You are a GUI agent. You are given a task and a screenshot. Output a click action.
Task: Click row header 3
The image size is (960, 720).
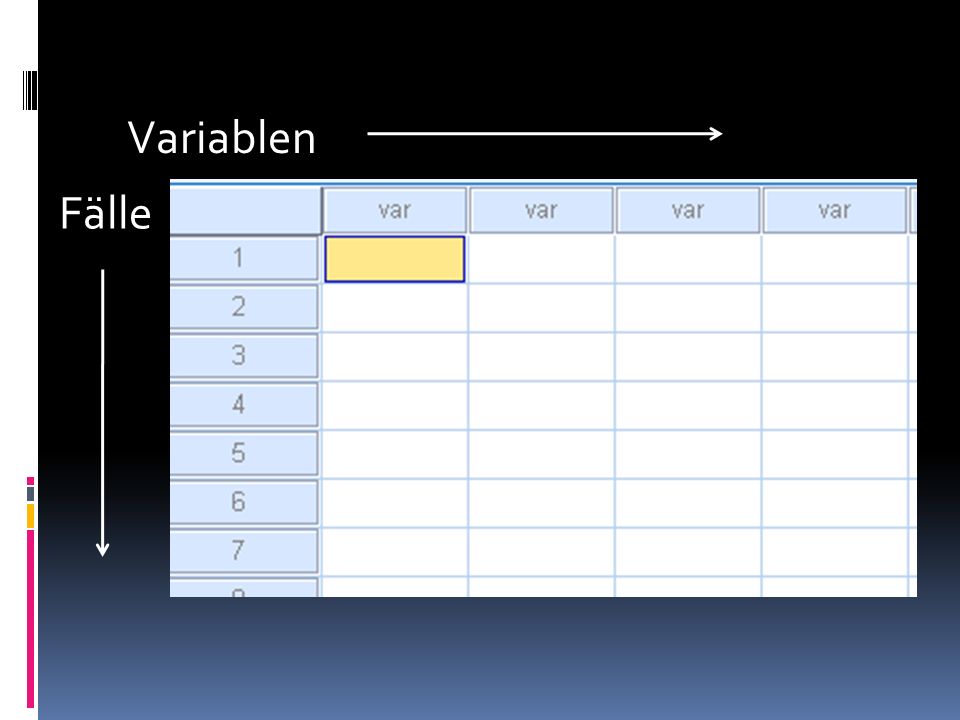(x=244, y=356)
